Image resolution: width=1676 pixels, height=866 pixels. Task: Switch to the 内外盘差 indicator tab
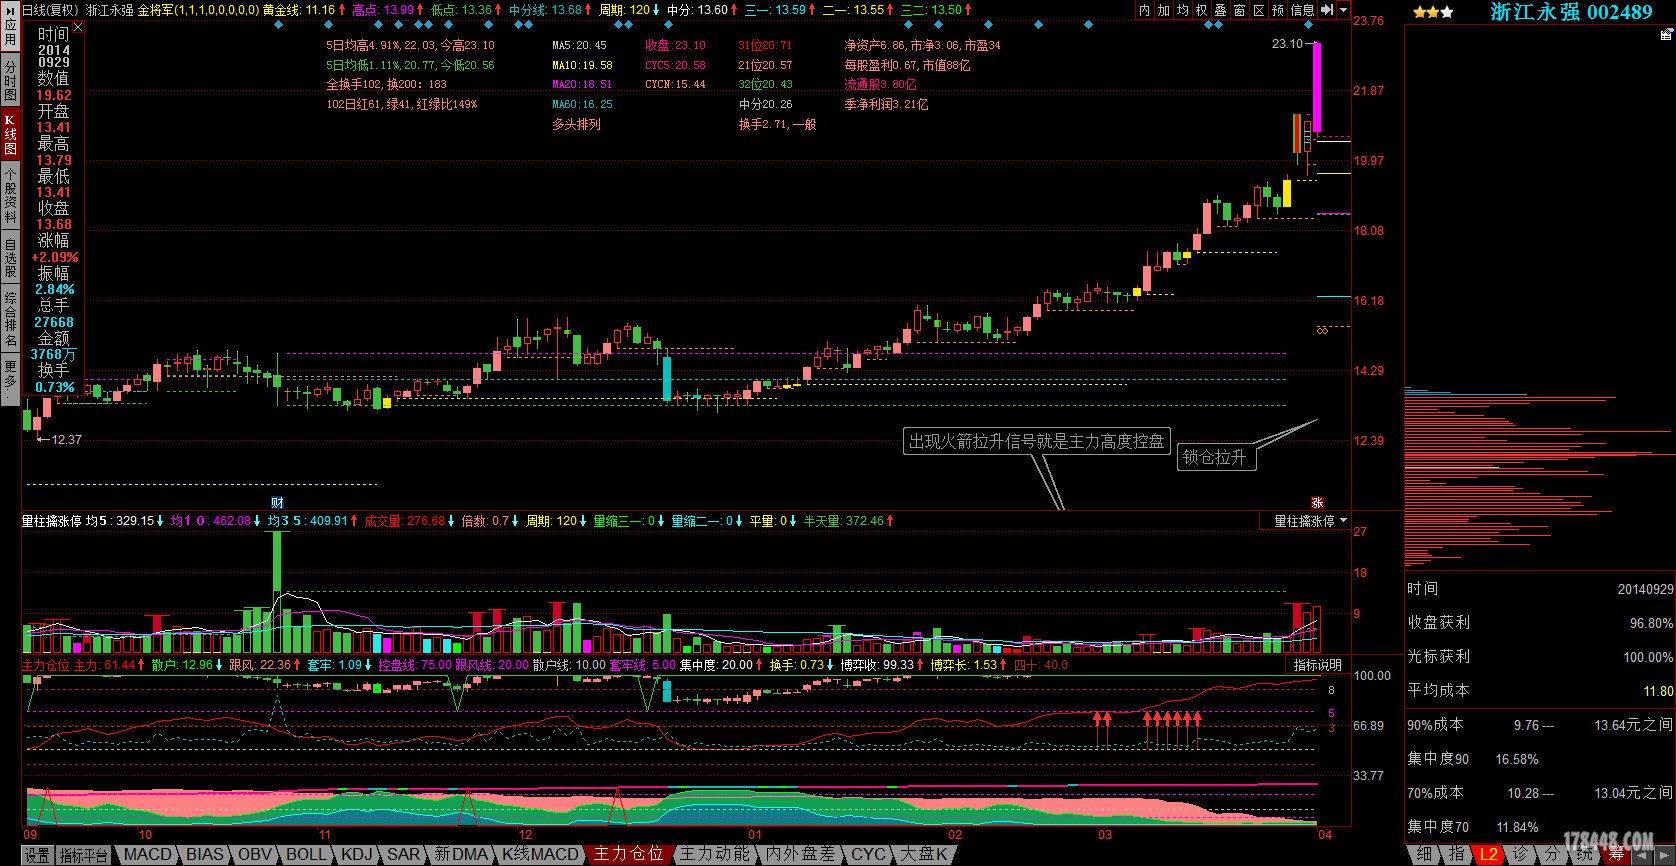click(x=800, y=855)
